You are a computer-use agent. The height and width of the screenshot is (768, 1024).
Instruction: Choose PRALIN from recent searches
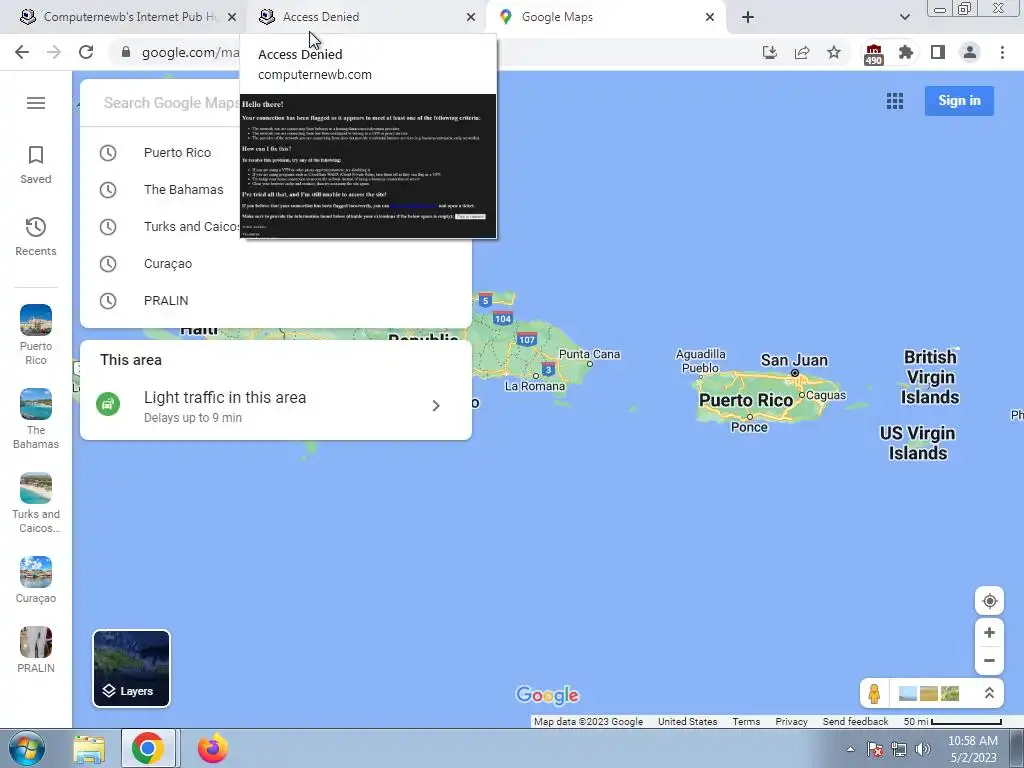276,300
